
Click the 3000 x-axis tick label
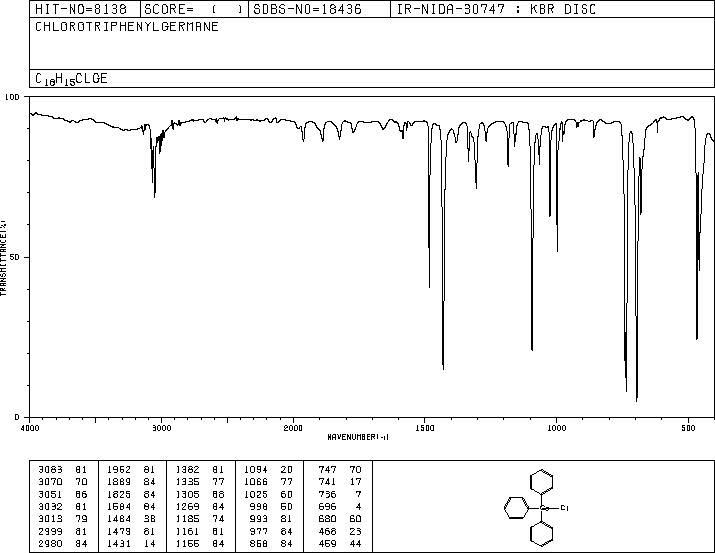162,428
